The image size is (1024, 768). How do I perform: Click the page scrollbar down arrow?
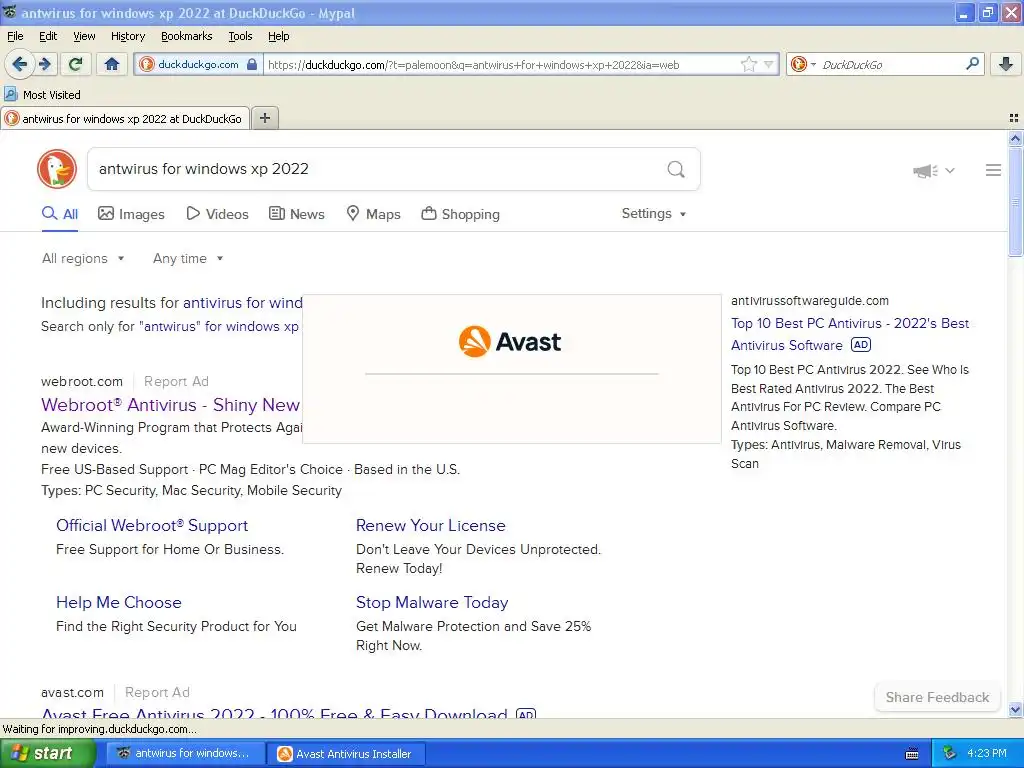tap(1015, 709)
